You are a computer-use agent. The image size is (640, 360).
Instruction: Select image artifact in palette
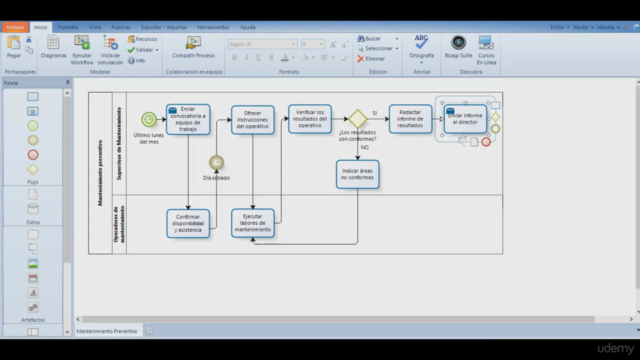[x=33, y=264]
